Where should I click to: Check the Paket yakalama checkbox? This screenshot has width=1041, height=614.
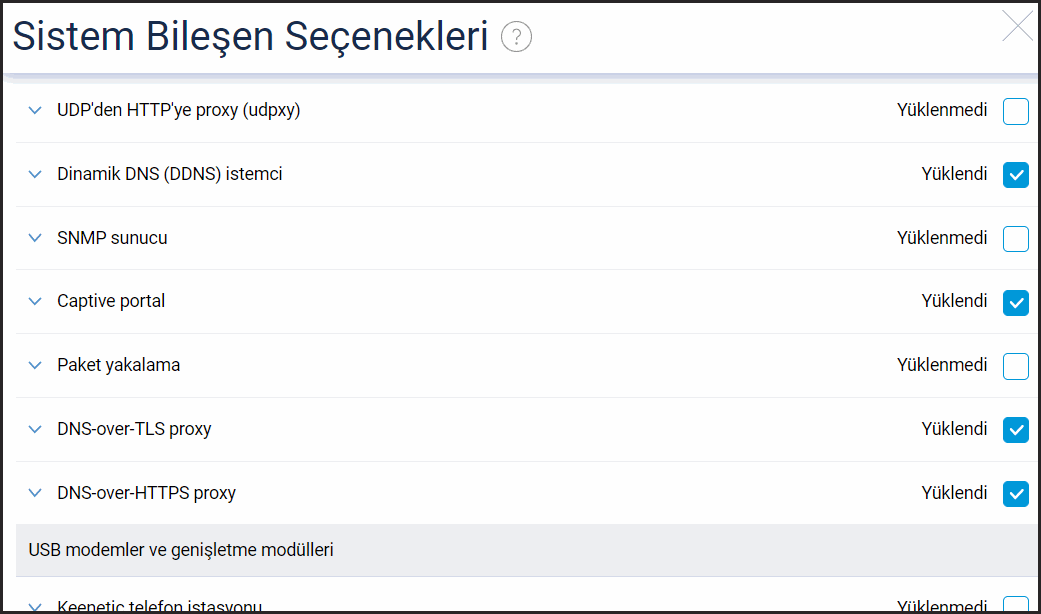[x=1015, y=366]
